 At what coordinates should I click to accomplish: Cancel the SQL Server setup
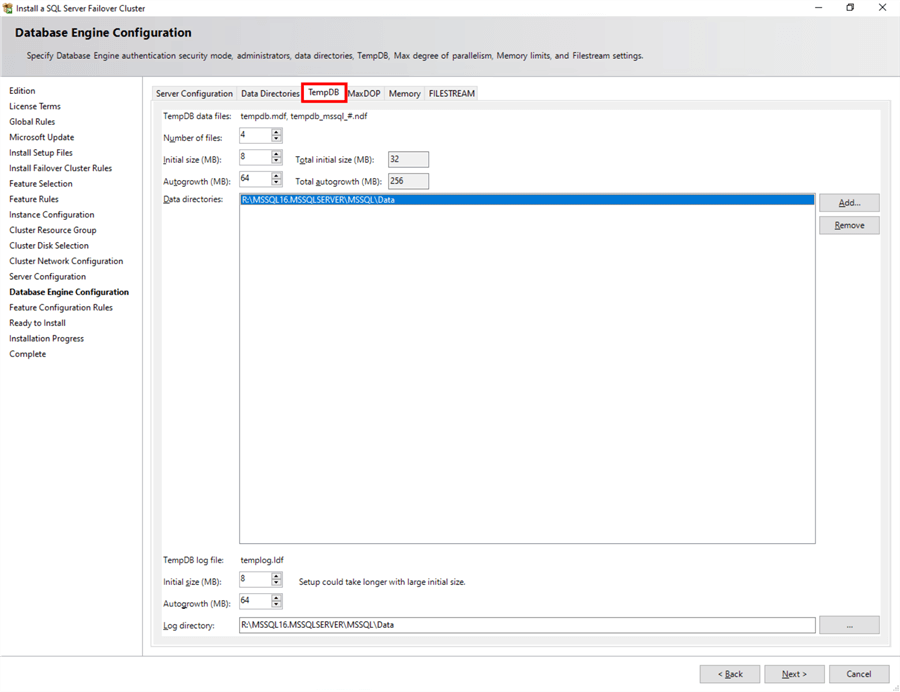pyautogui.click(x=859, y=674)
